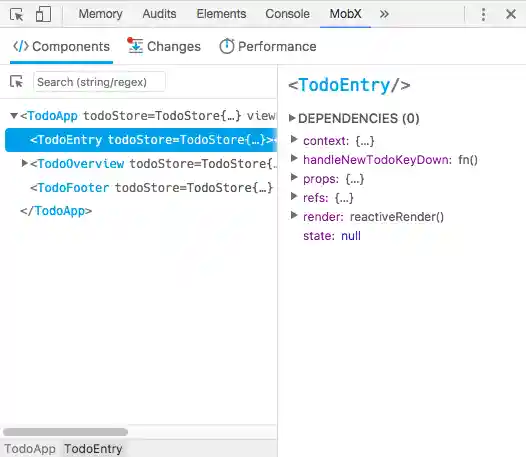Switch to the Elements tab
Screen dimensions: 526x457
click(x=221, y=14)
